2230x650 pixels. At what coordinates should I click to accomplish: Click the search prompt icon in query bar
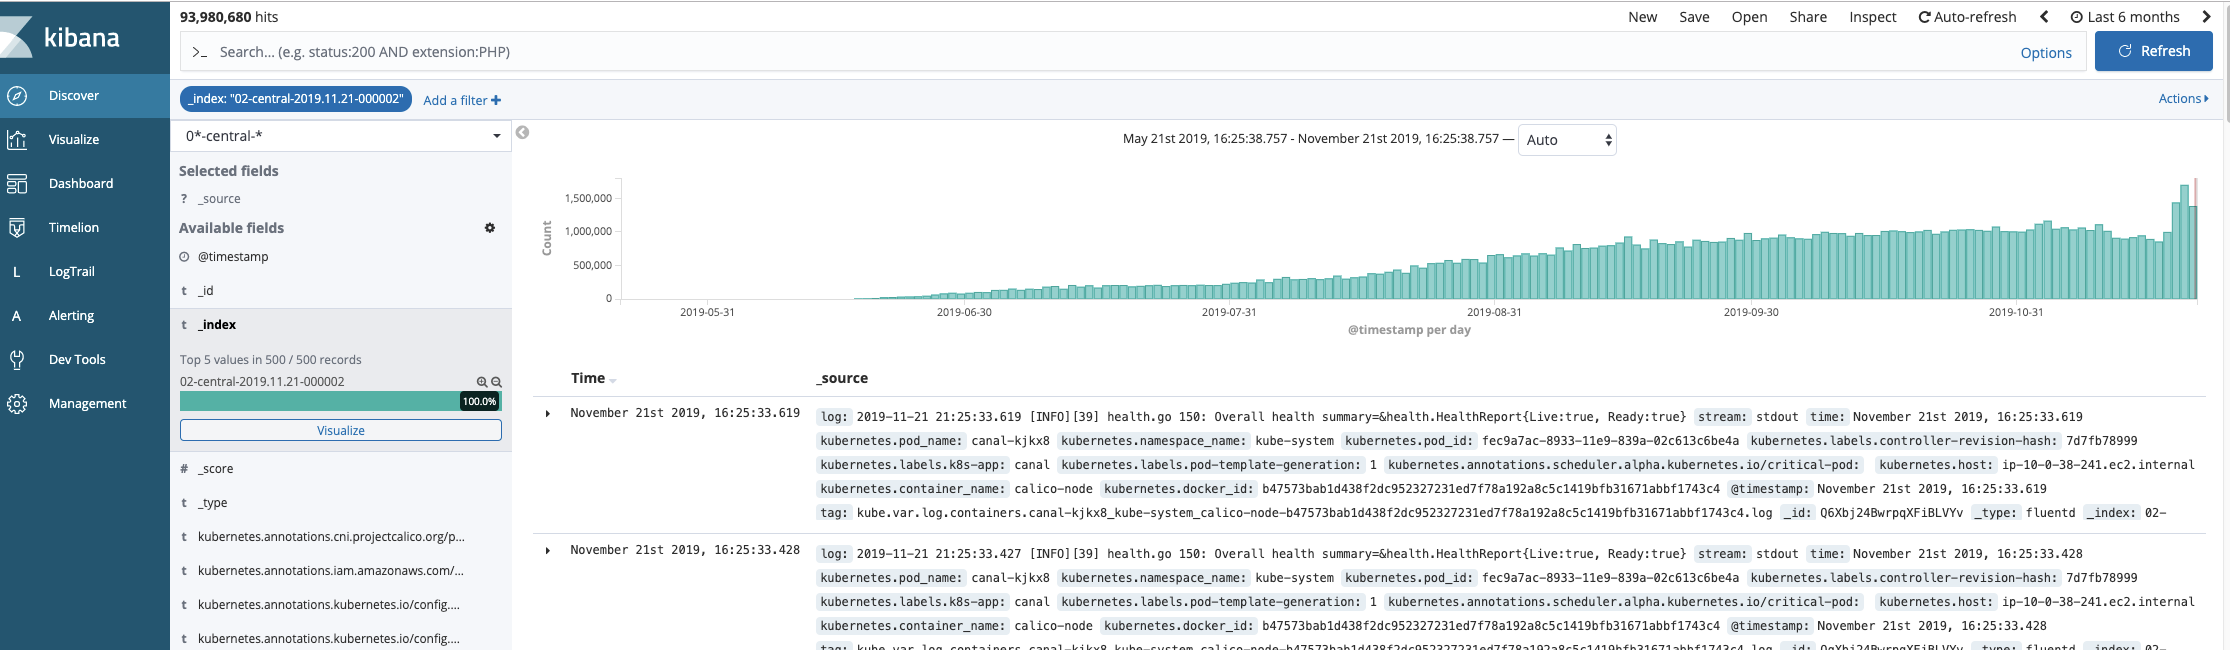[199, 52]
